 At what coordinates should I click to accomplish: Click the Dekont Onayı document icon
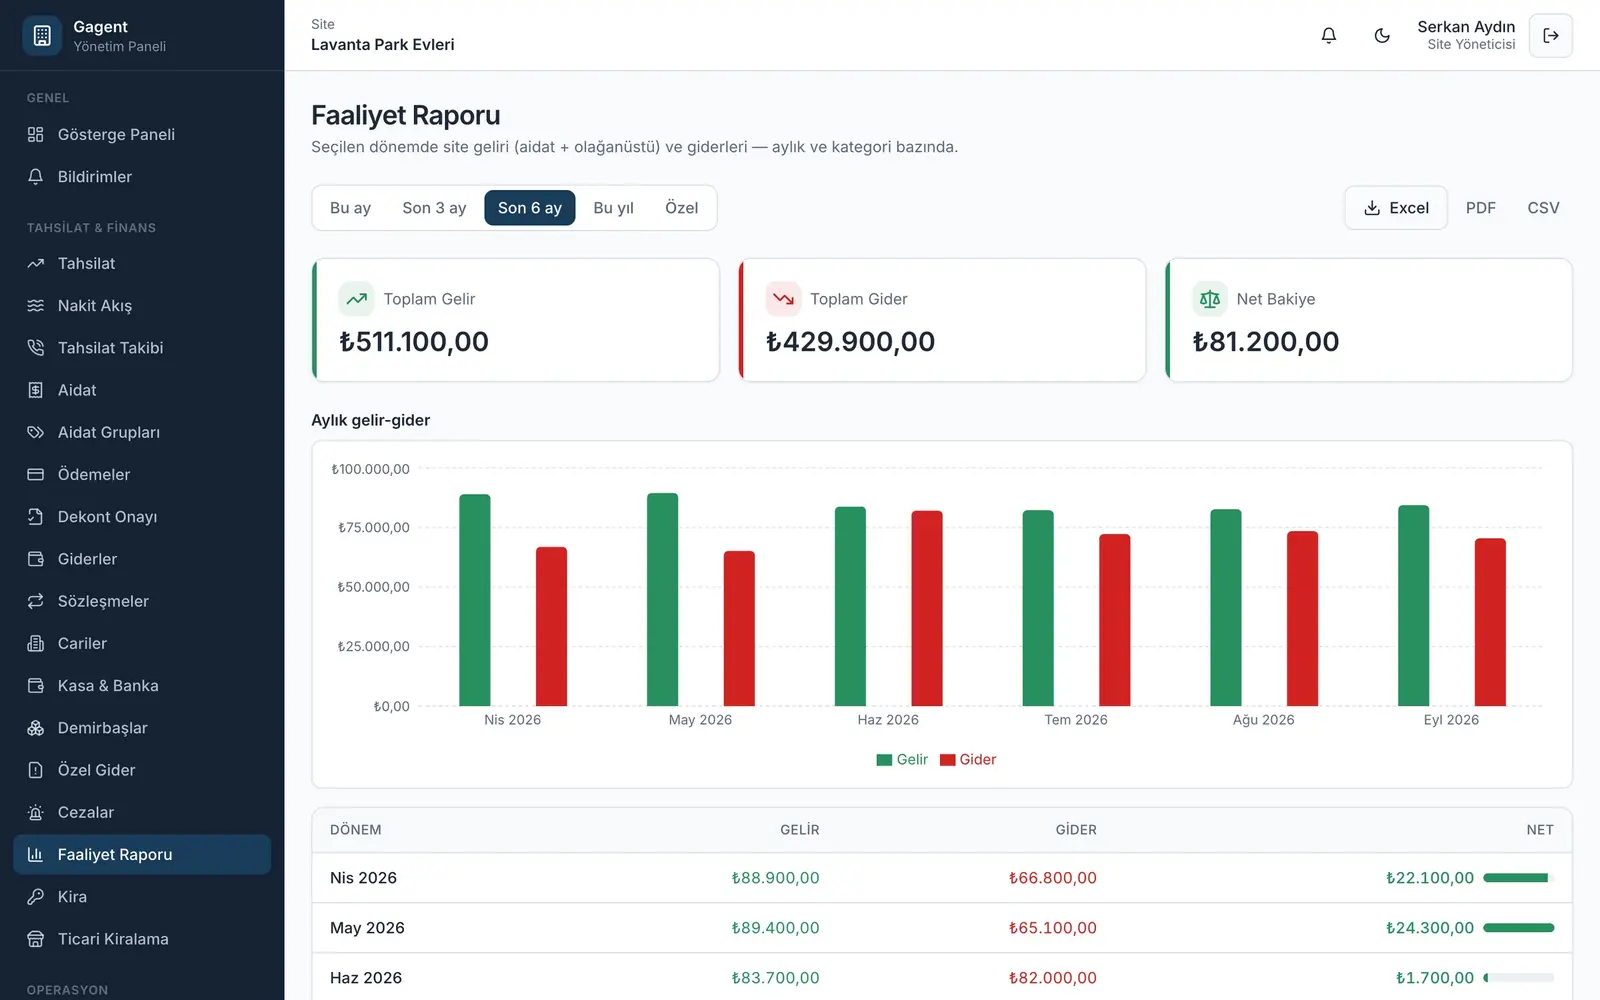click(36, 516)
